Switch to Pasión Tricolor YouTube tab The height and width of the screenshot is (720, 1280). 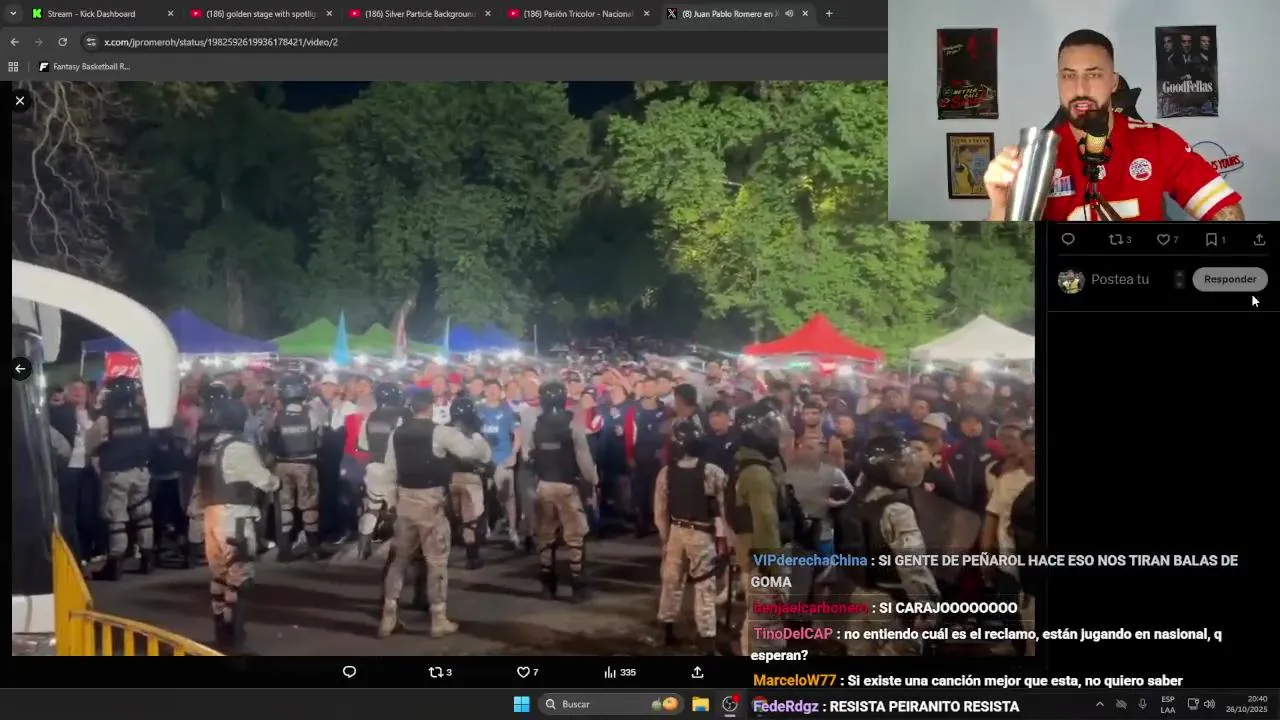(578, 14)
